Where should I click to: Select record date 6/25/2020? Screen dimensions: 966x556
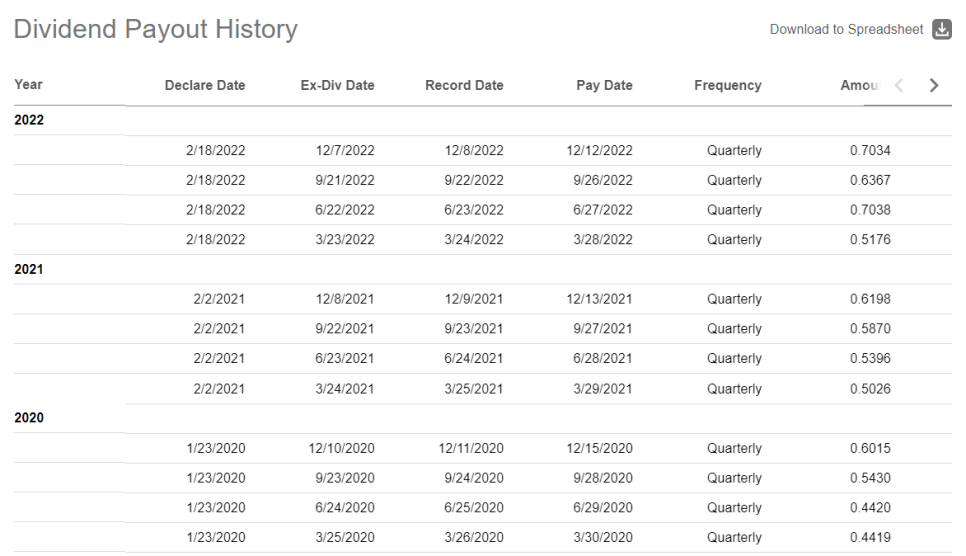click(474, 507)
